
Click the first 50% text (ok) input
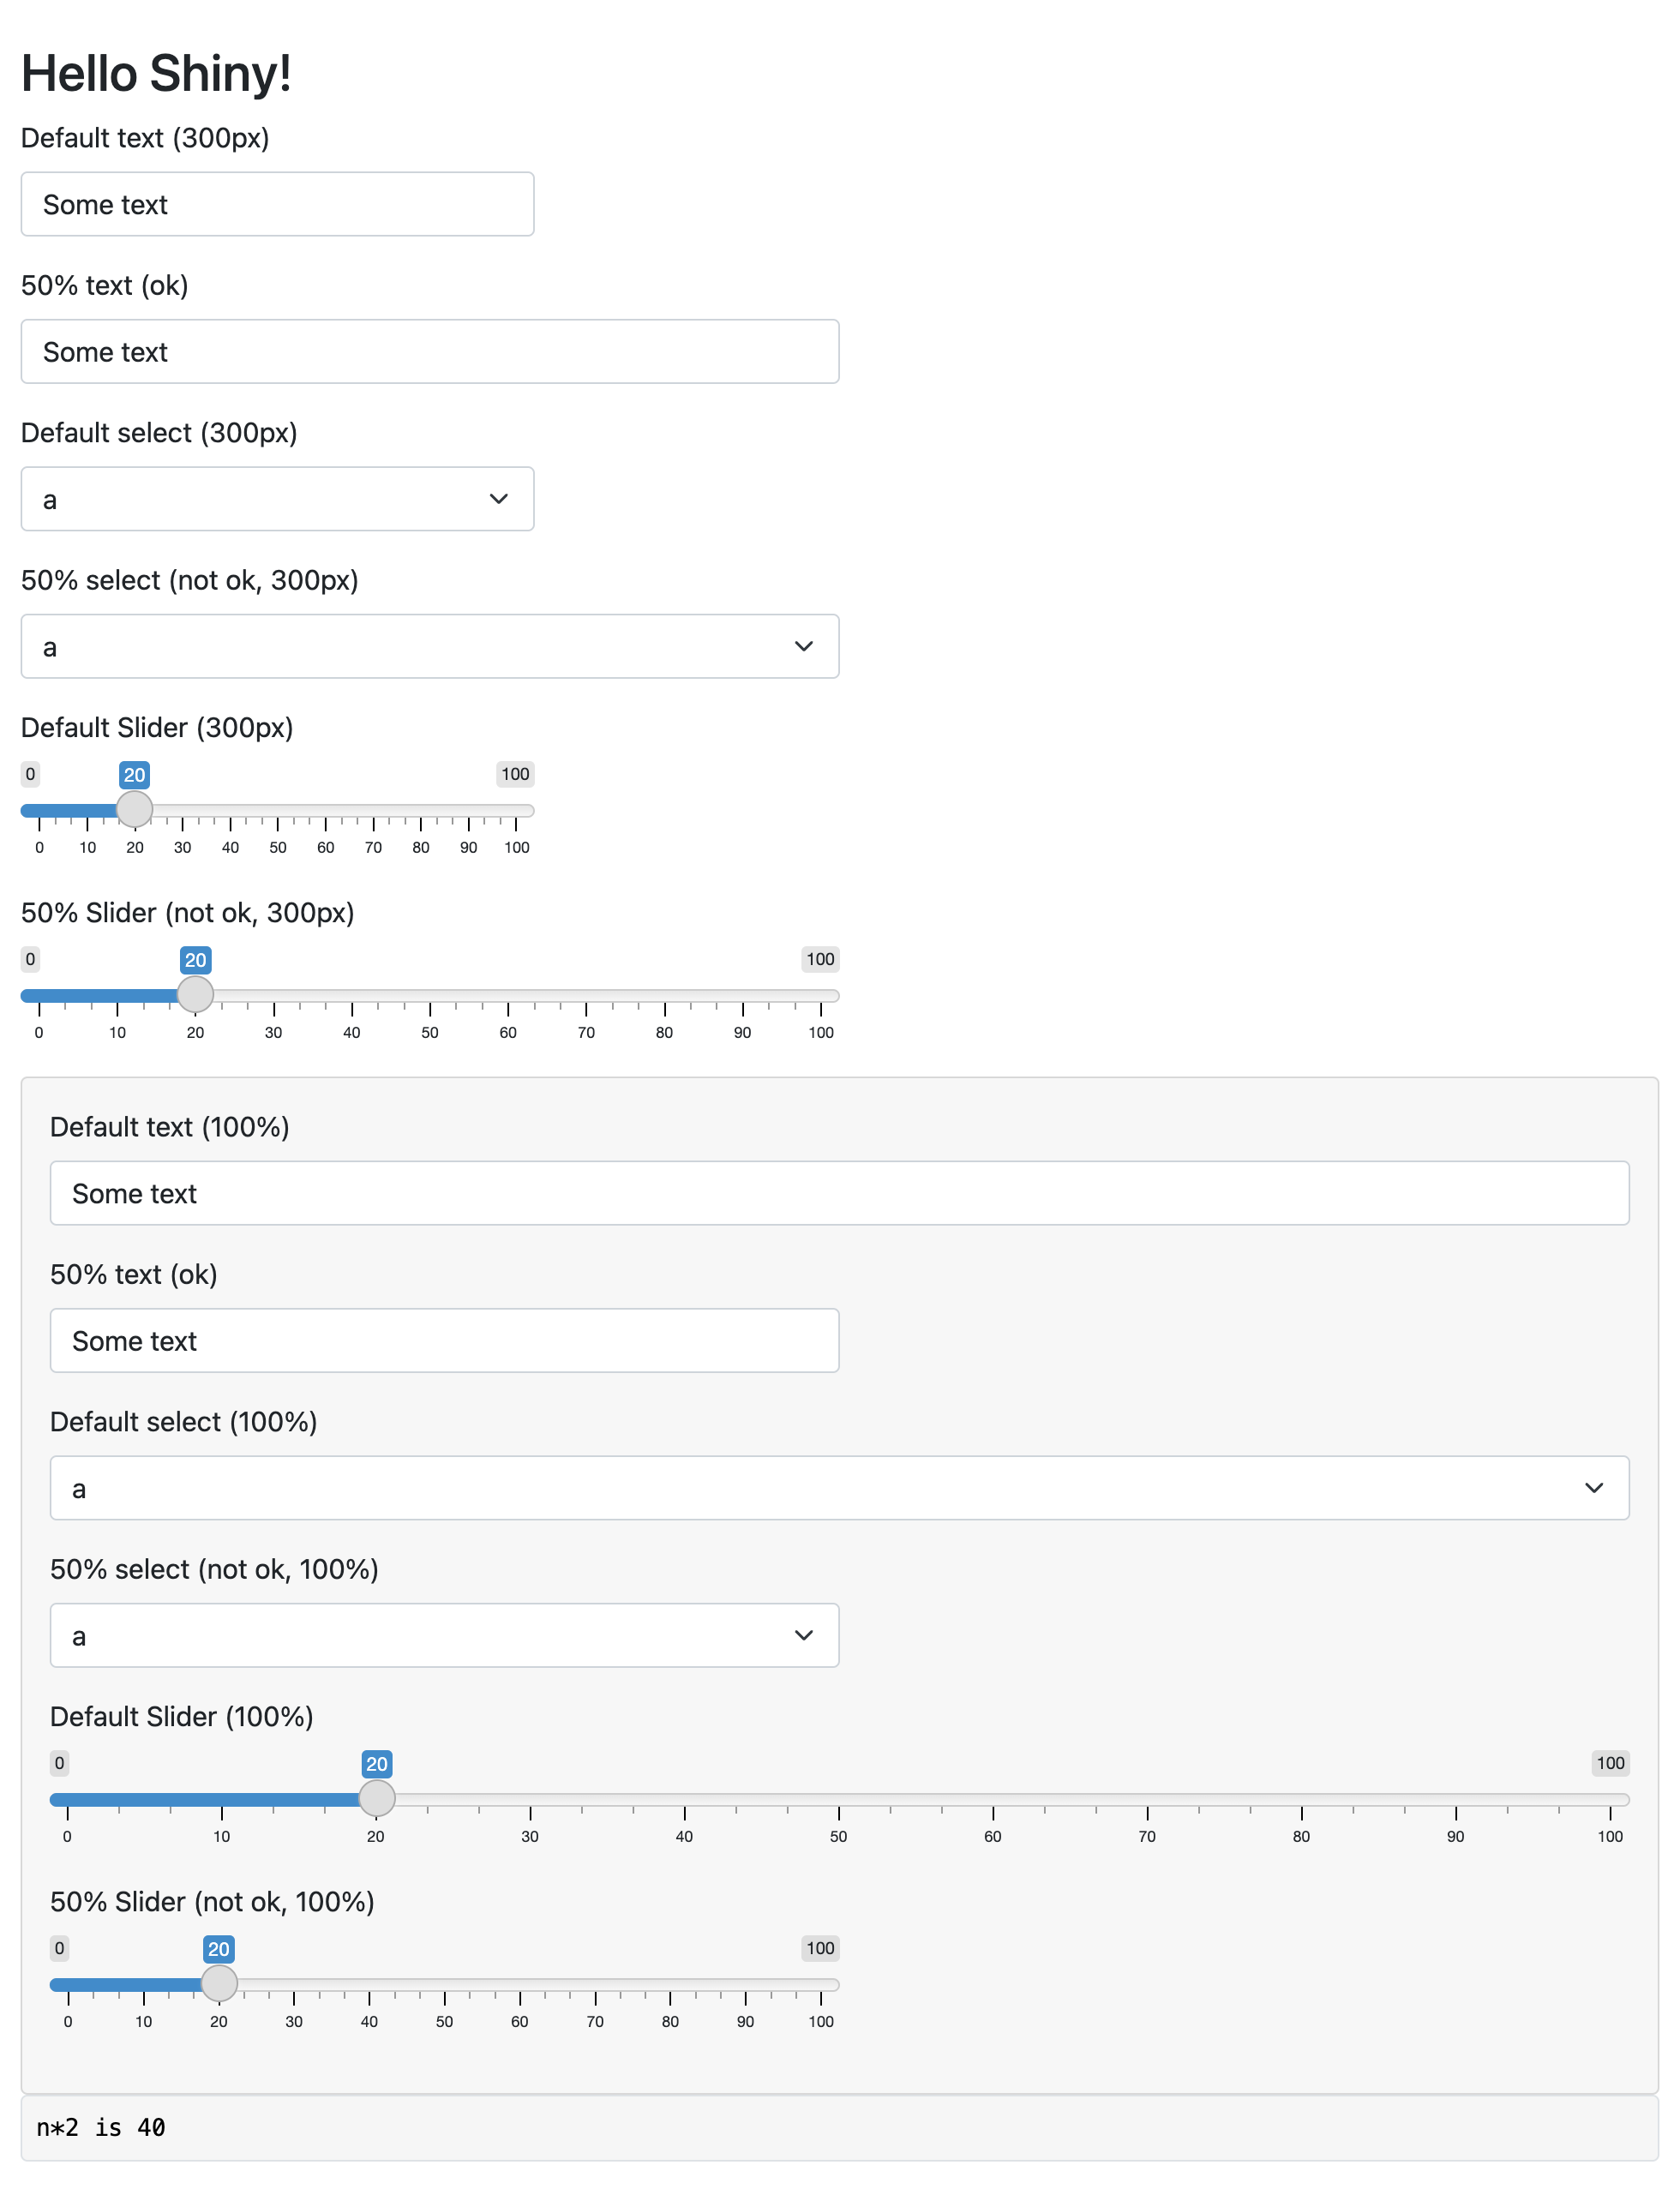[430, 351]
